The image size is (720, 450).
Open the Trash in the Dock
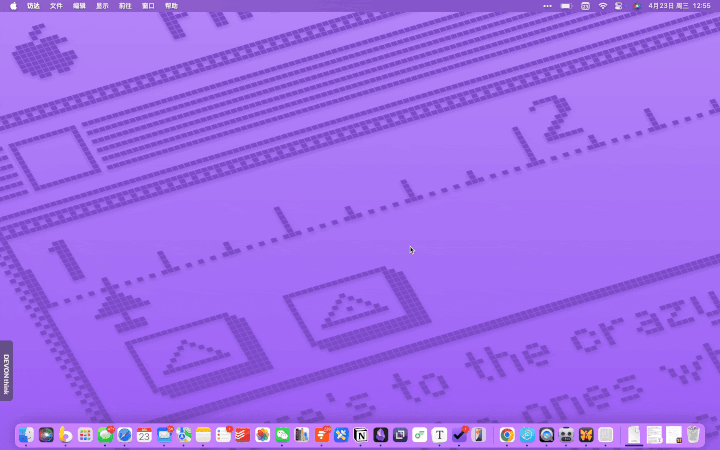point(693,435)
